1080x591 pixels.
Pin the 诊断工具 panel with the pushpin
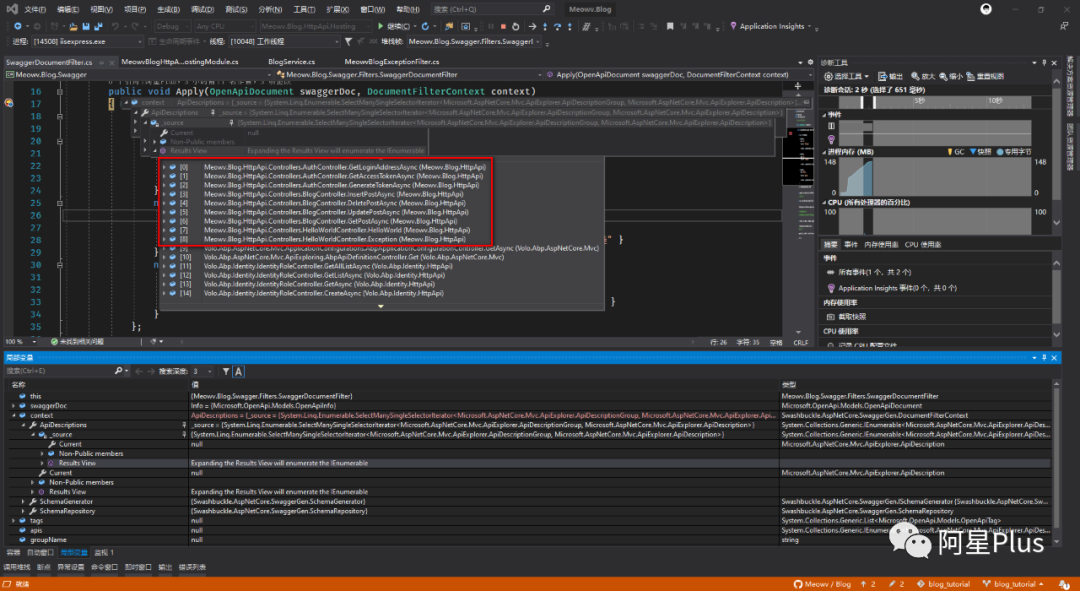click(x=1044, y=63)
